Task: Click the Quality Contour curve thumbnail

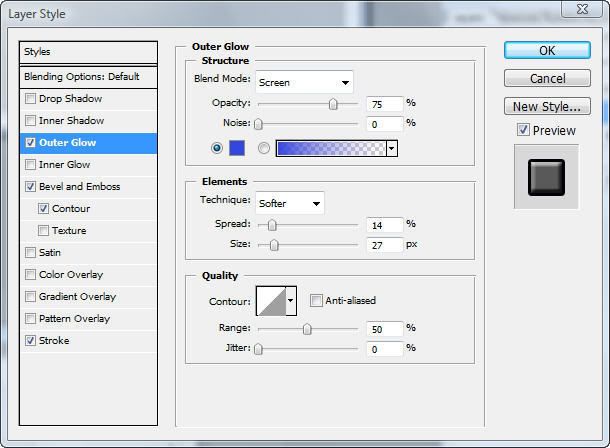Action: pyautogui.click(x=271, y=301)
